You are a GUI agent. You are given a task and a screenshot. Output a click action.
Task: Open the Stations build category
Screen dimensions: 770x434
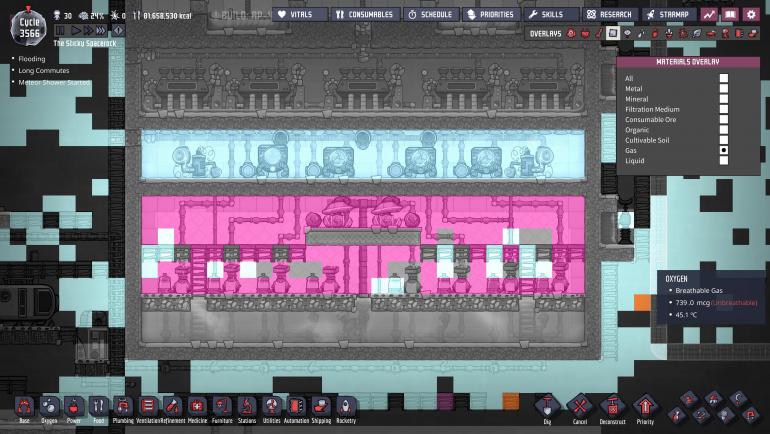click(247, 409)
